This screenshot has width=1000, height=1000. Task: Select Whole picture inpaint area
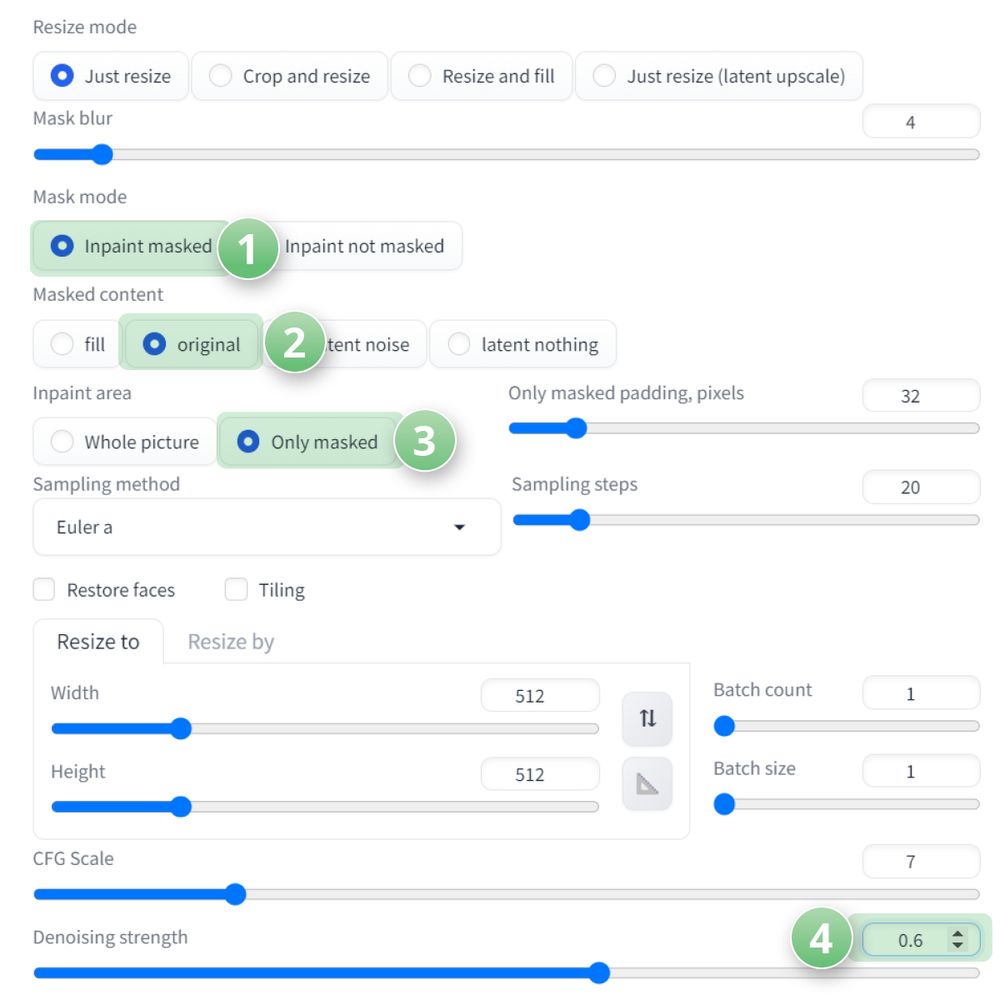tap(124, 442)
